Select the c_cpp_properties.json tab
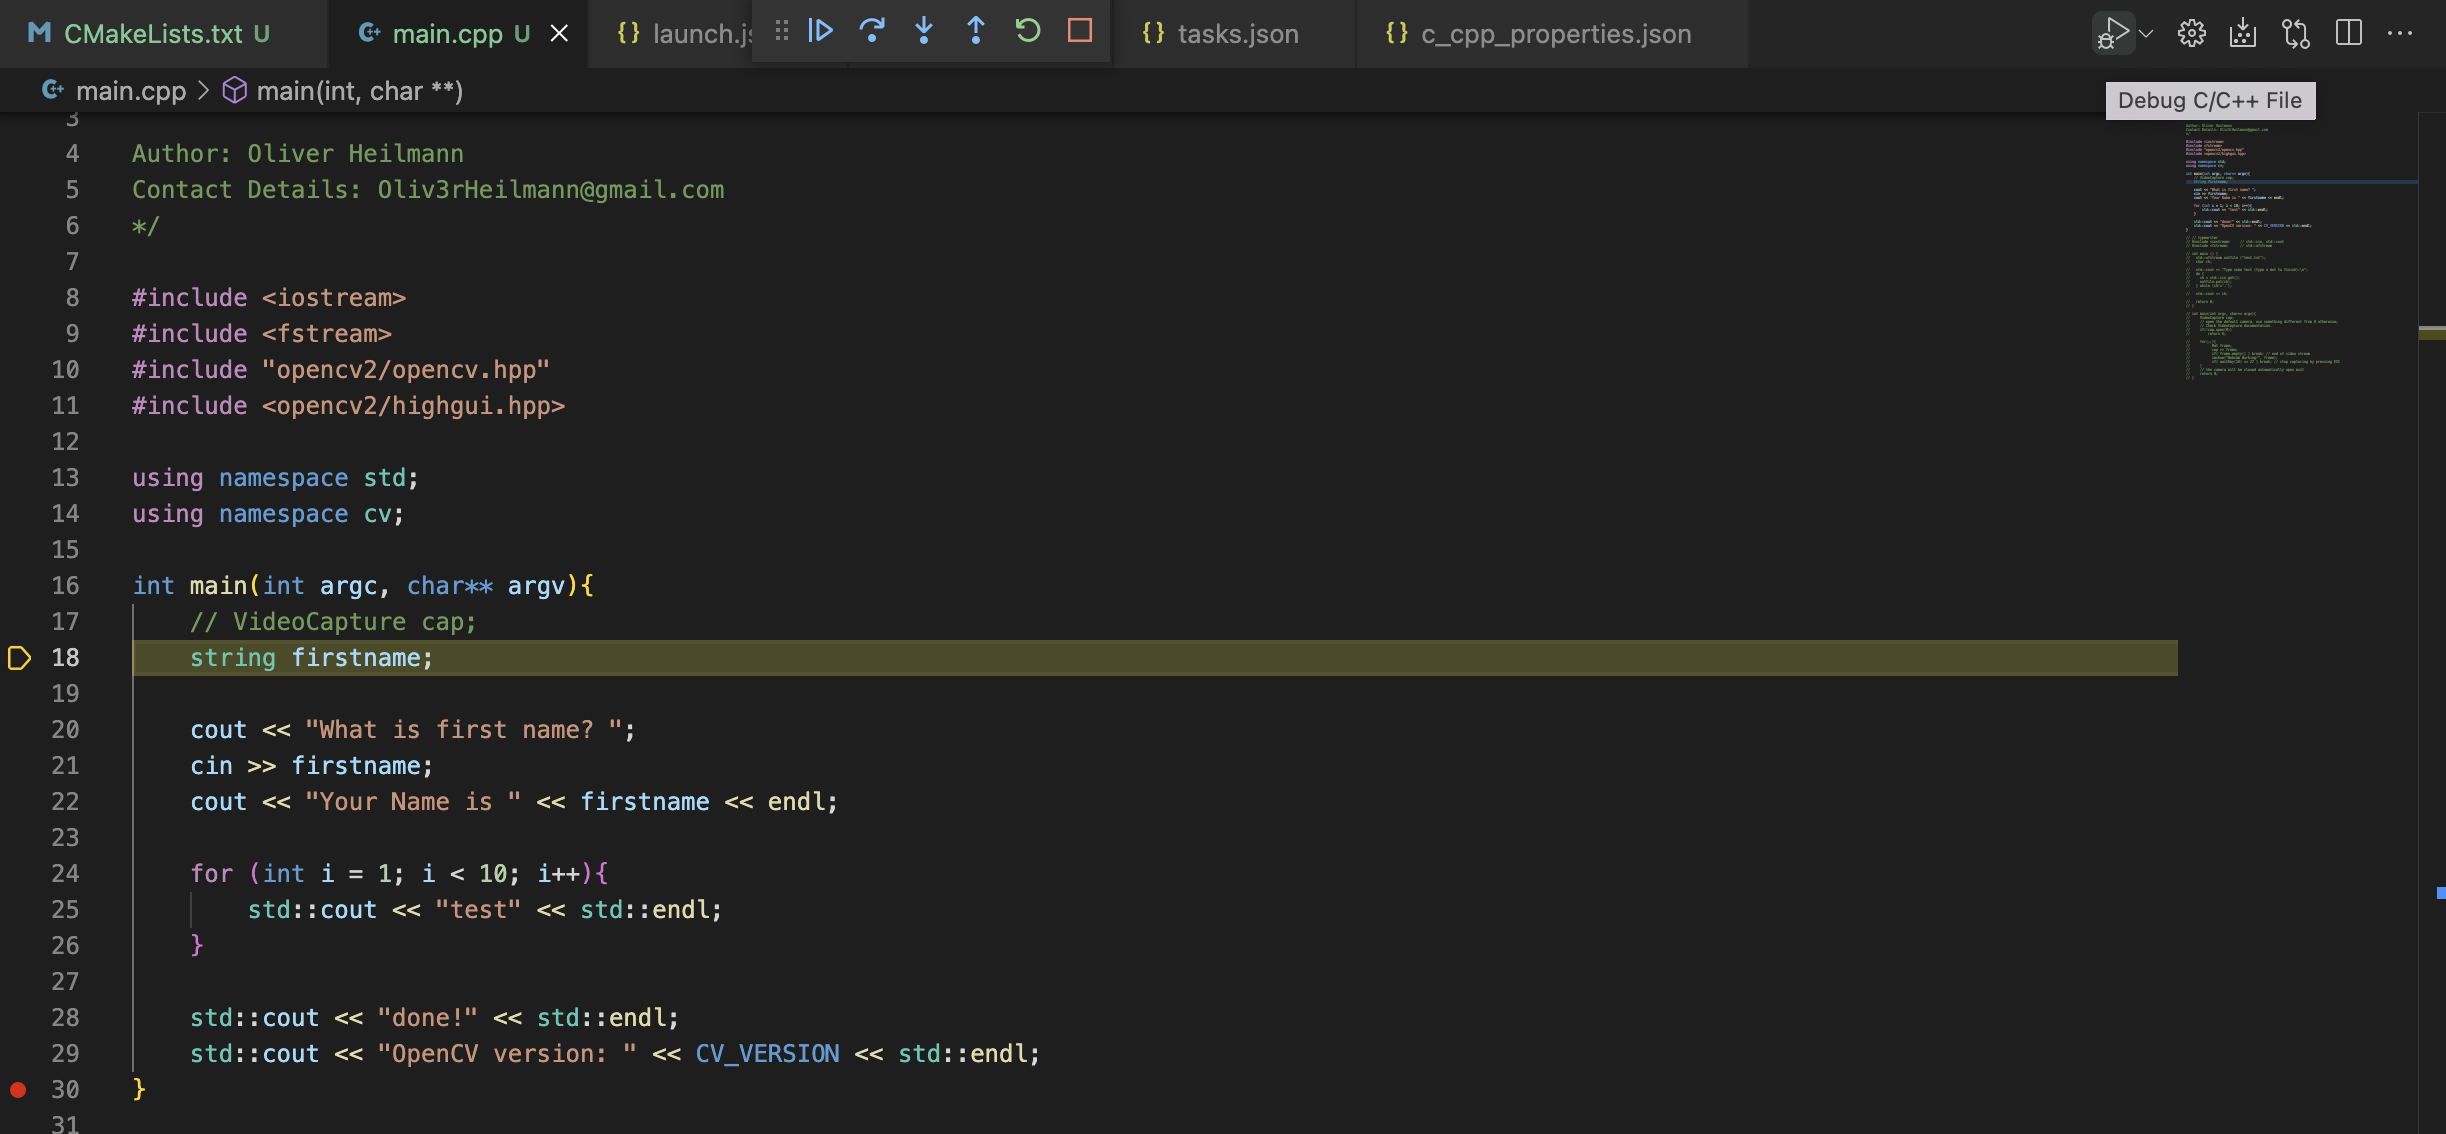This screenshot has height=1134, width=2446. pyautogui.click(x=1555, y=34)
